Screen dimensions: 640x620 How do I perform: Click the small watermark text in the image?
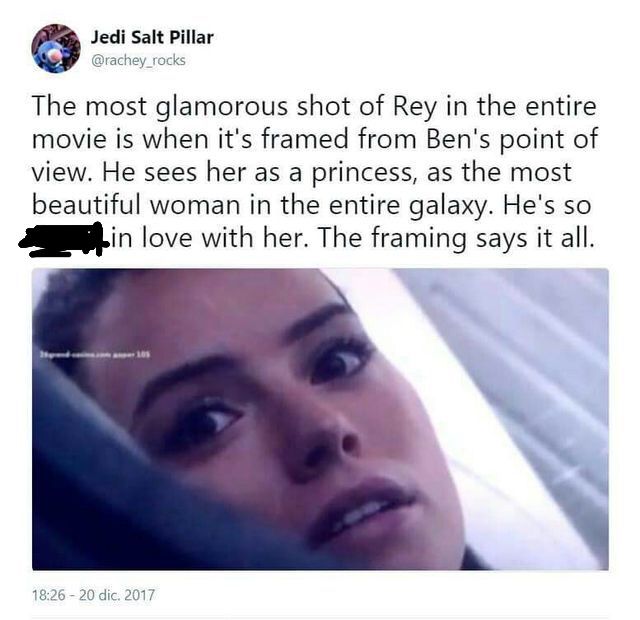[x=94, y=355]
